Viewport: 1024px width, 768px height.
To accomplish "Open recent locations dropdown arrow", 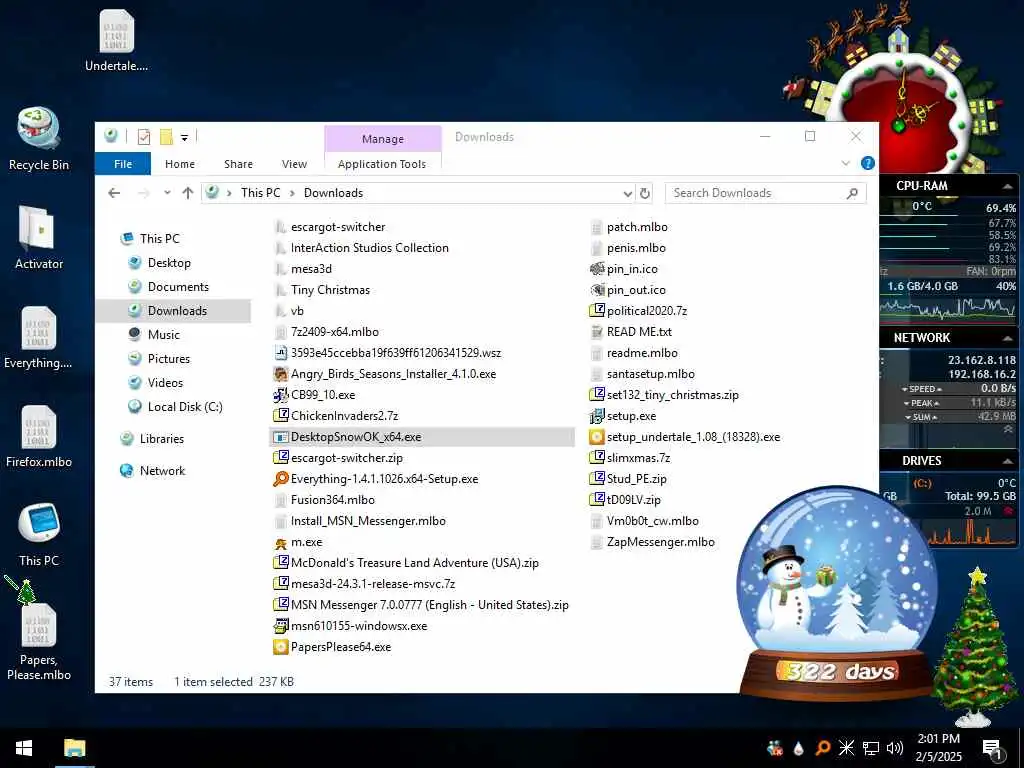I will [x=167, y=193].
